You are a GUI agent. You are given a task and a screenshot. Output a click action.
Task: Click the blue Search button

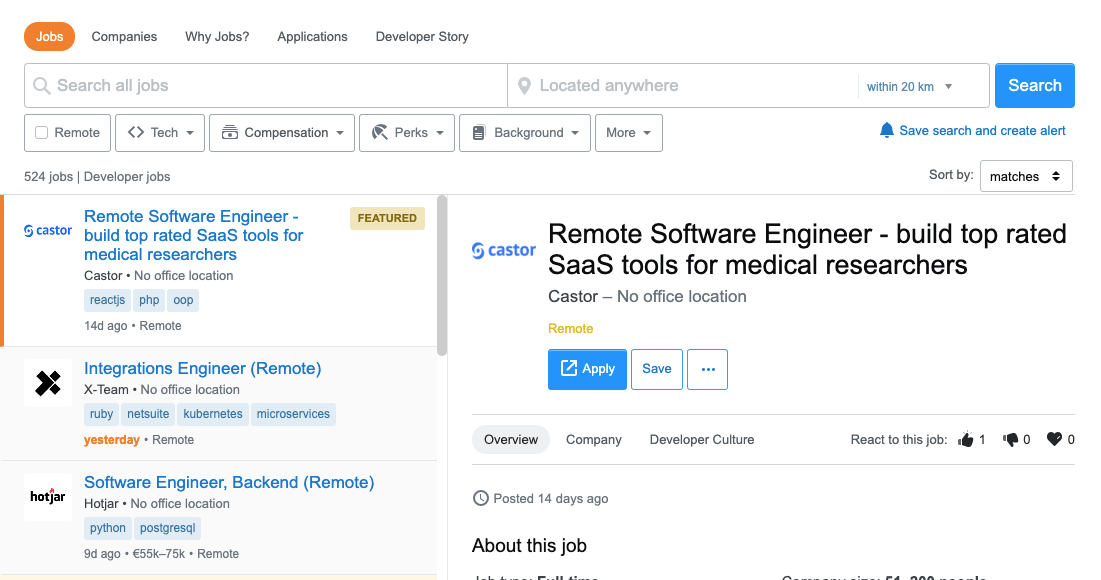tap(1034, 86)
